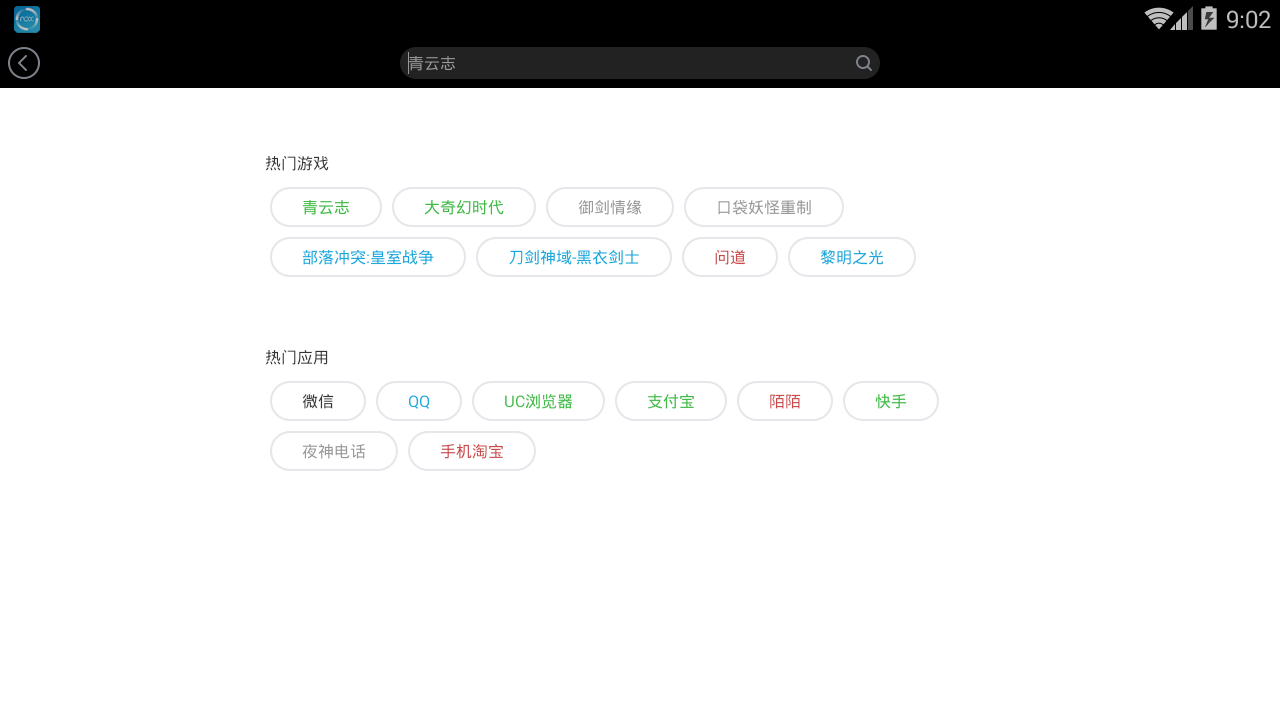Tap the QQ app tag

pos(419,401)
